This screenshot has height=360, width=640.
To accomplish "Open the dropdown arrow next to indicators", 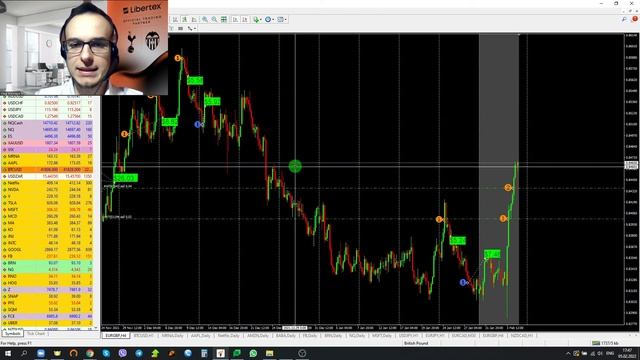I will (x=261, y=20).
